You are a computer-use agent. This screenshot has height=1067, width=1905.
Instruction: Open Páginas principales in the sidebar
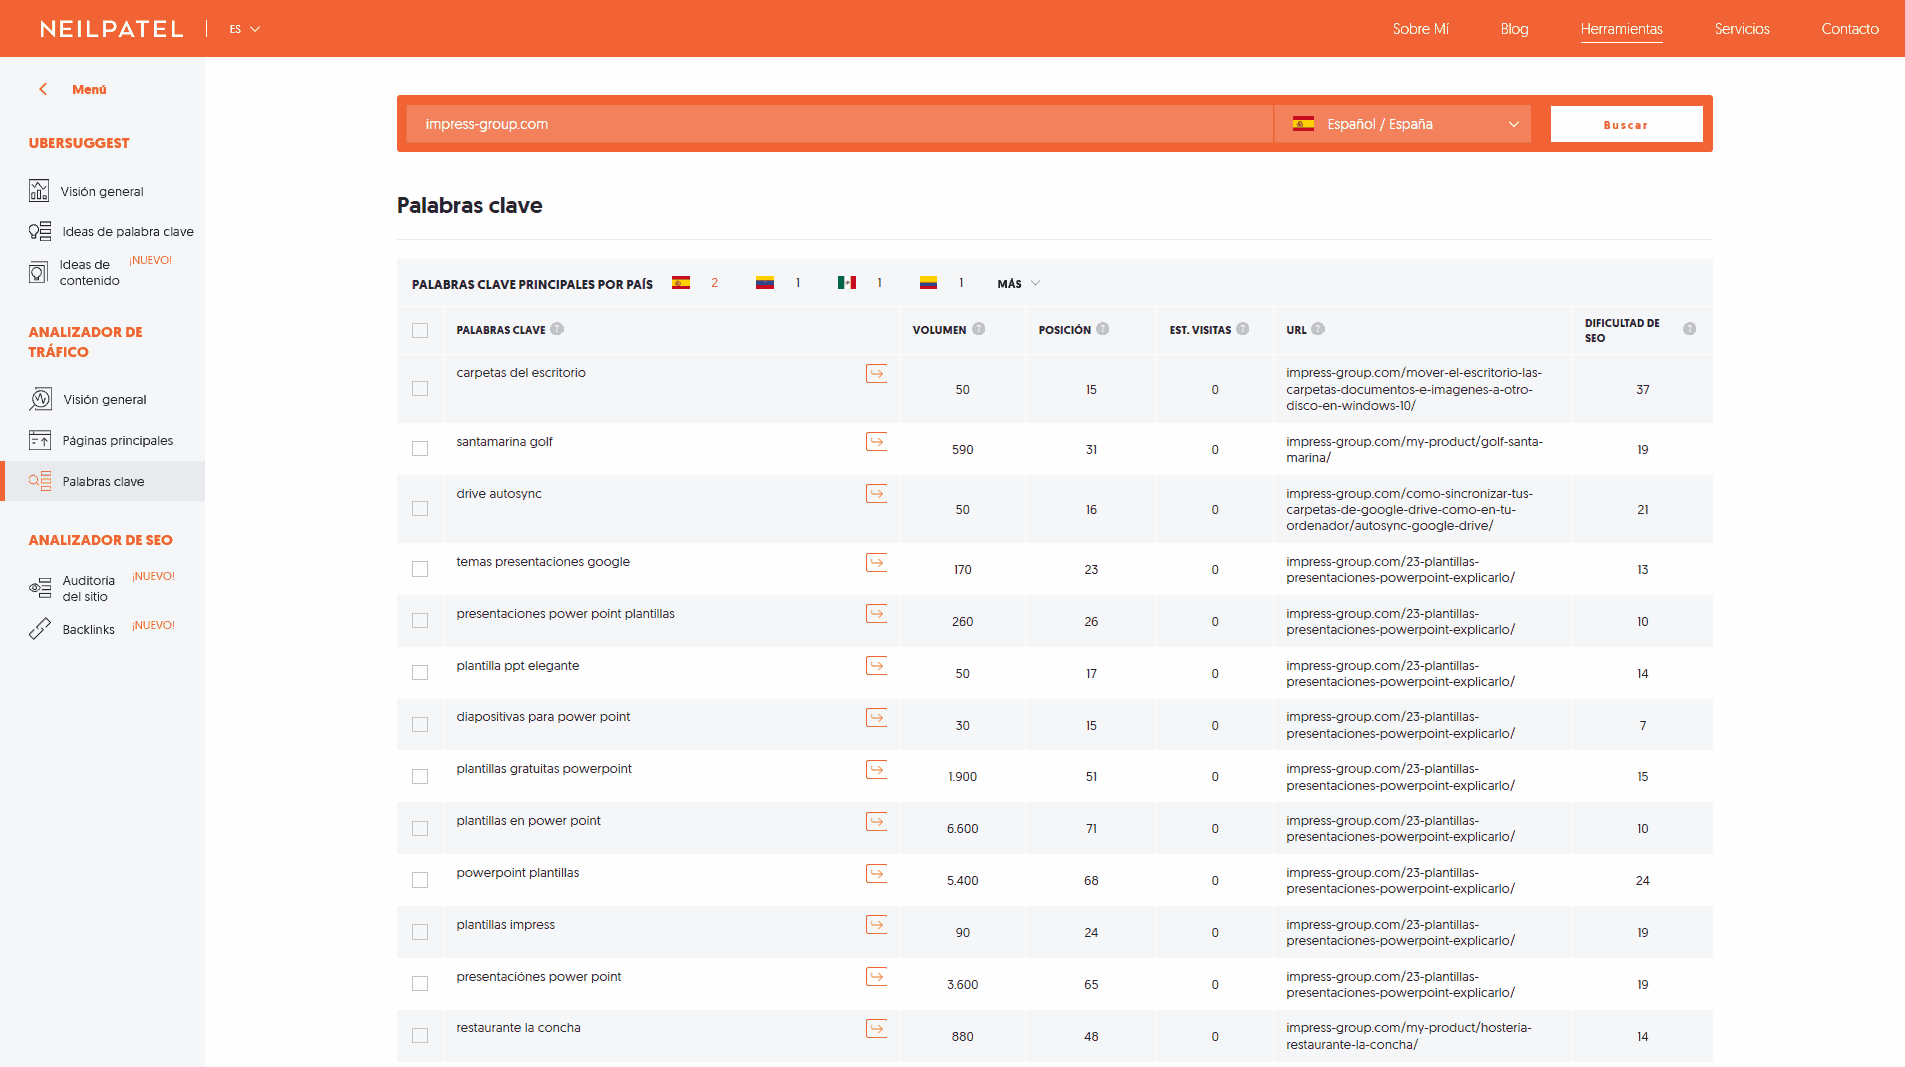pos(117,440)
